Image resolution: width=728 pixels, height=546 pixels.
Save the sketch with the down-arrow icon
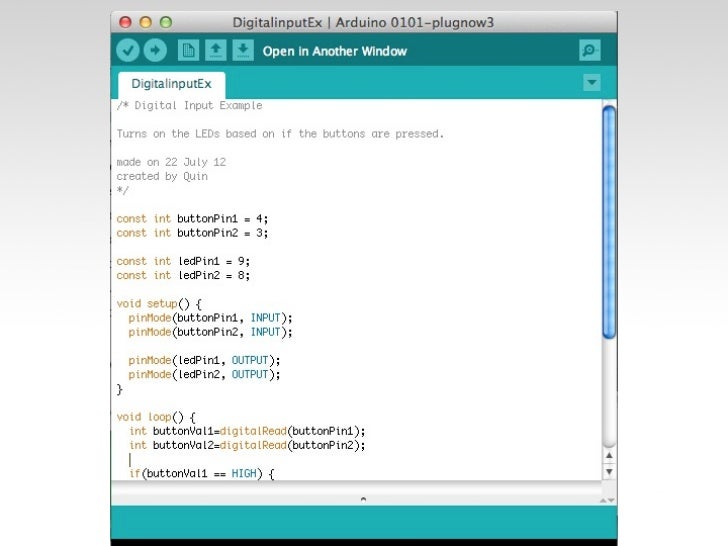(243, 50)
